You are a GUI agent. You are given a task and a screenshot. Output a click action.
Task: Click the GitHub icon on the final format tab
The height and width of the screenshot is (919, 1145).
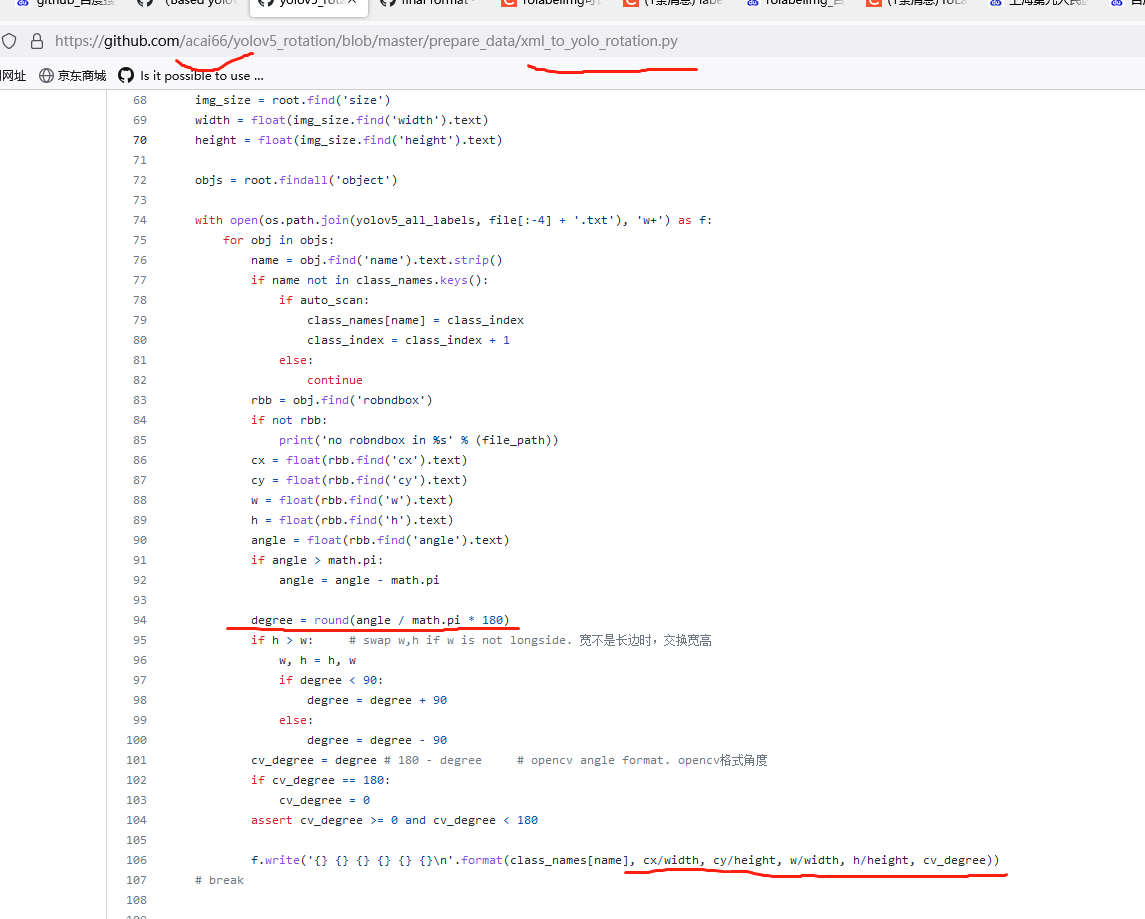[x=387, y=5]
